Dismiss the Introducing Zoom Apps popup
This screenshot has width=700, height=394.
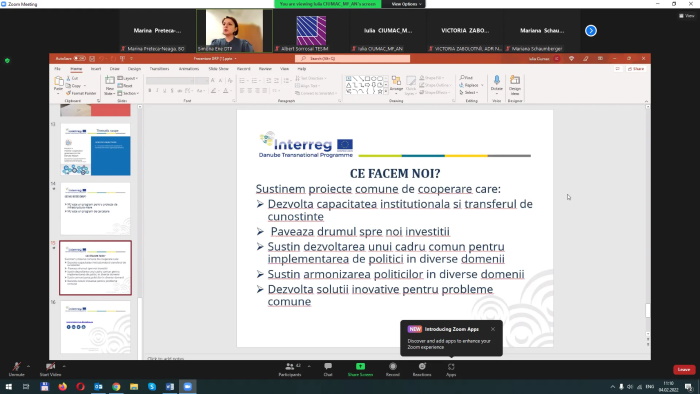pos(493,329)
